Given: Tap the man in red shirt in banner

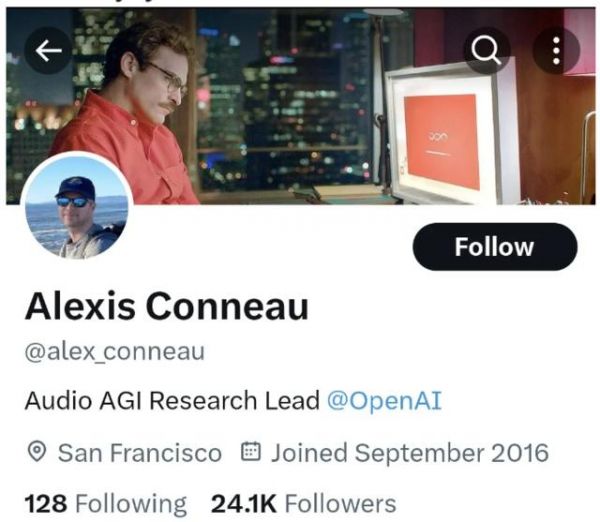Looking at the screenshot, I should [x=130, y=115].
